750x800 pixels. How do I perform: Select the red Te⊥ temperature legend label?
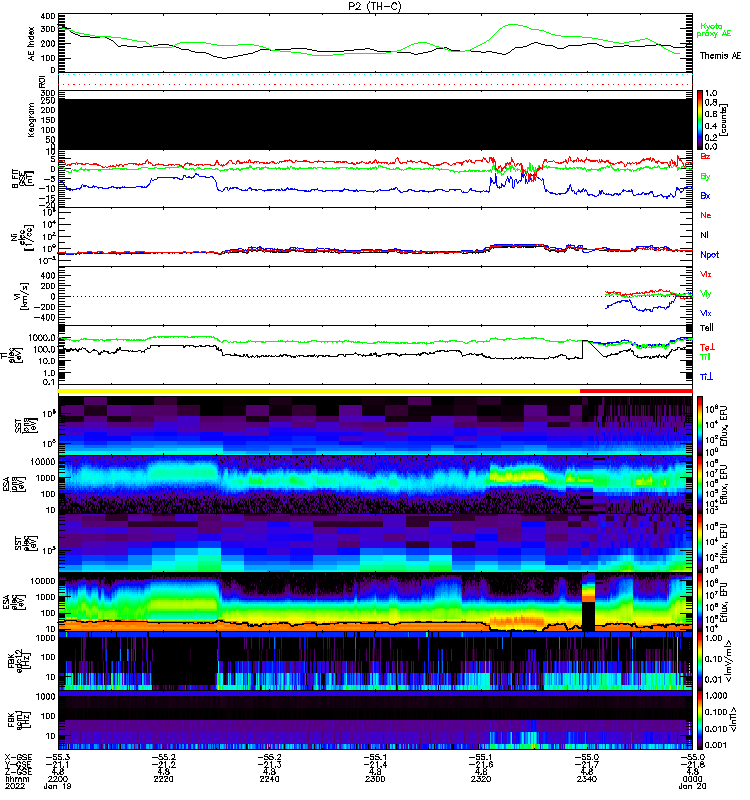(706, 347)
